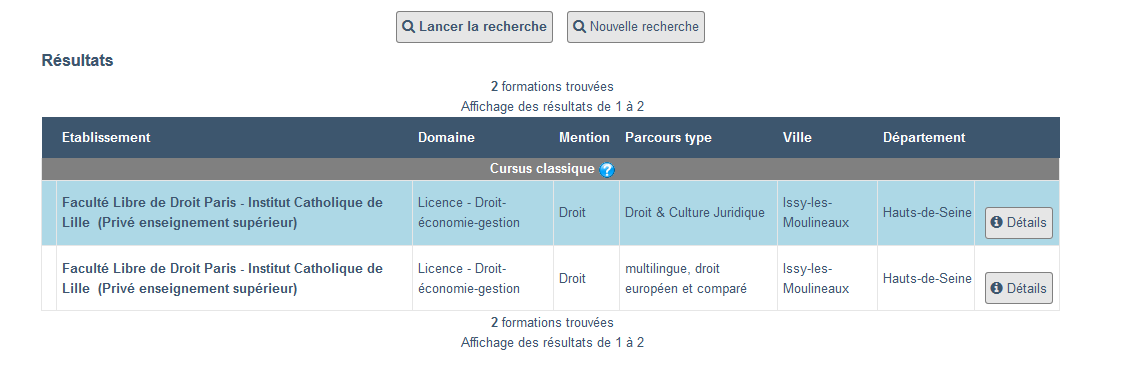Open Détails for Droit & Culture Juridique row
Image resolution: width=1146 pixels, height=370 pixels.
pos(1019,222)
